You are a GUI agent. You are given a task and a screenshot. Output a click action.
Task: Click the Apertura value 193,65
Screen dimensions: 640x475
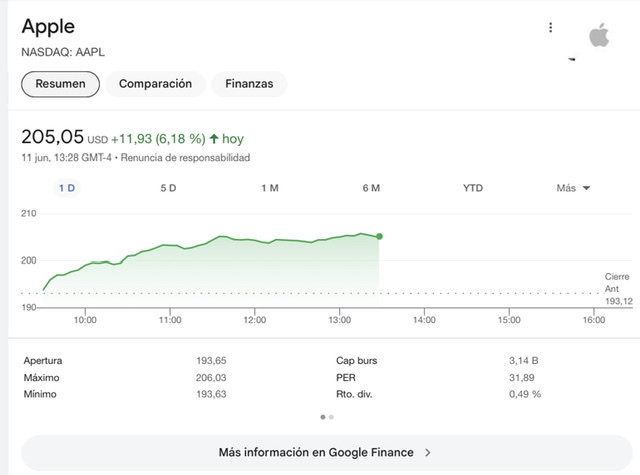[211, 361]
